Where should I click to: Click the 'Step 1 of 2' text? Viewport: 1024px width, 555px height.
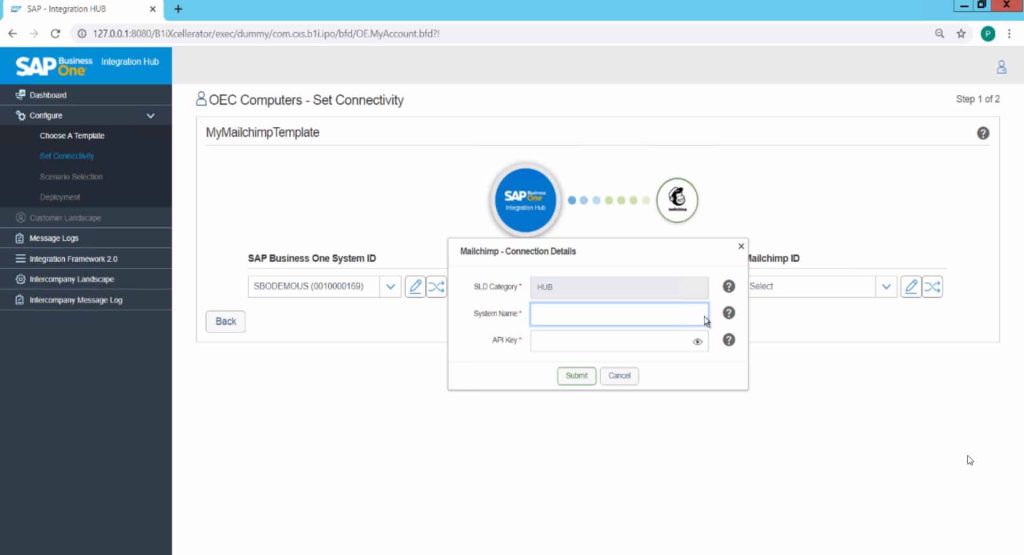pos(978,99)
